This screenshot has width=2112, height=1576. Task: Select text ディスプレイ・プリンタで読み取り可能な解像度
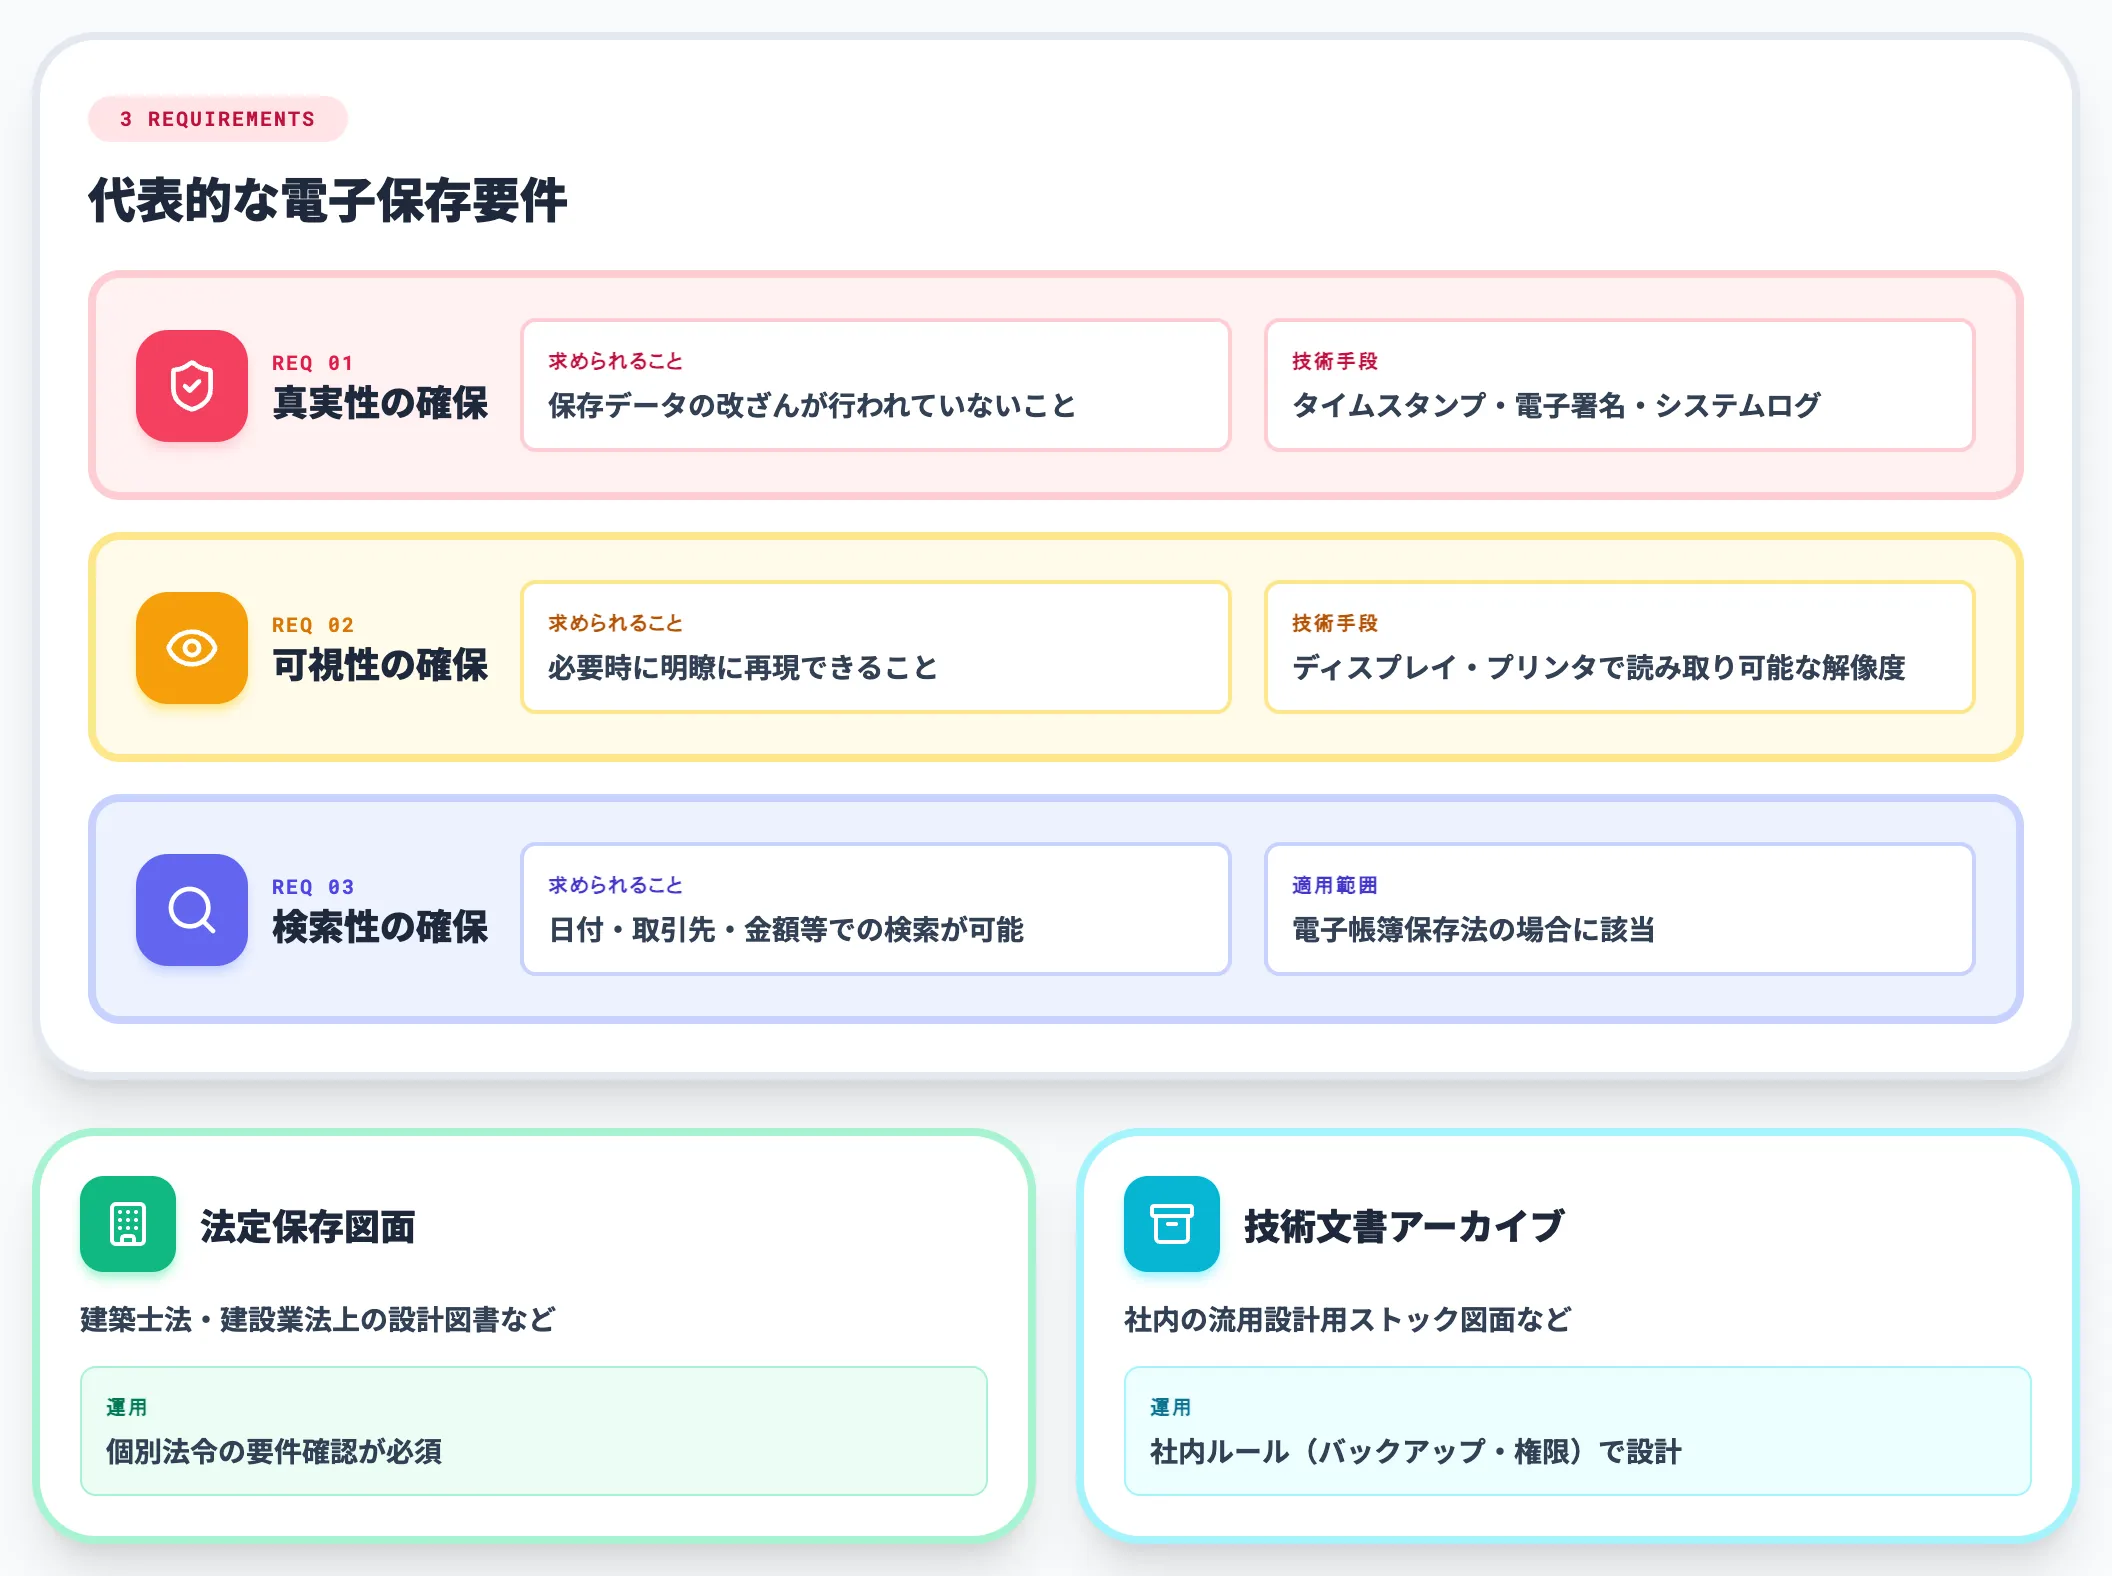(1599, 667)
